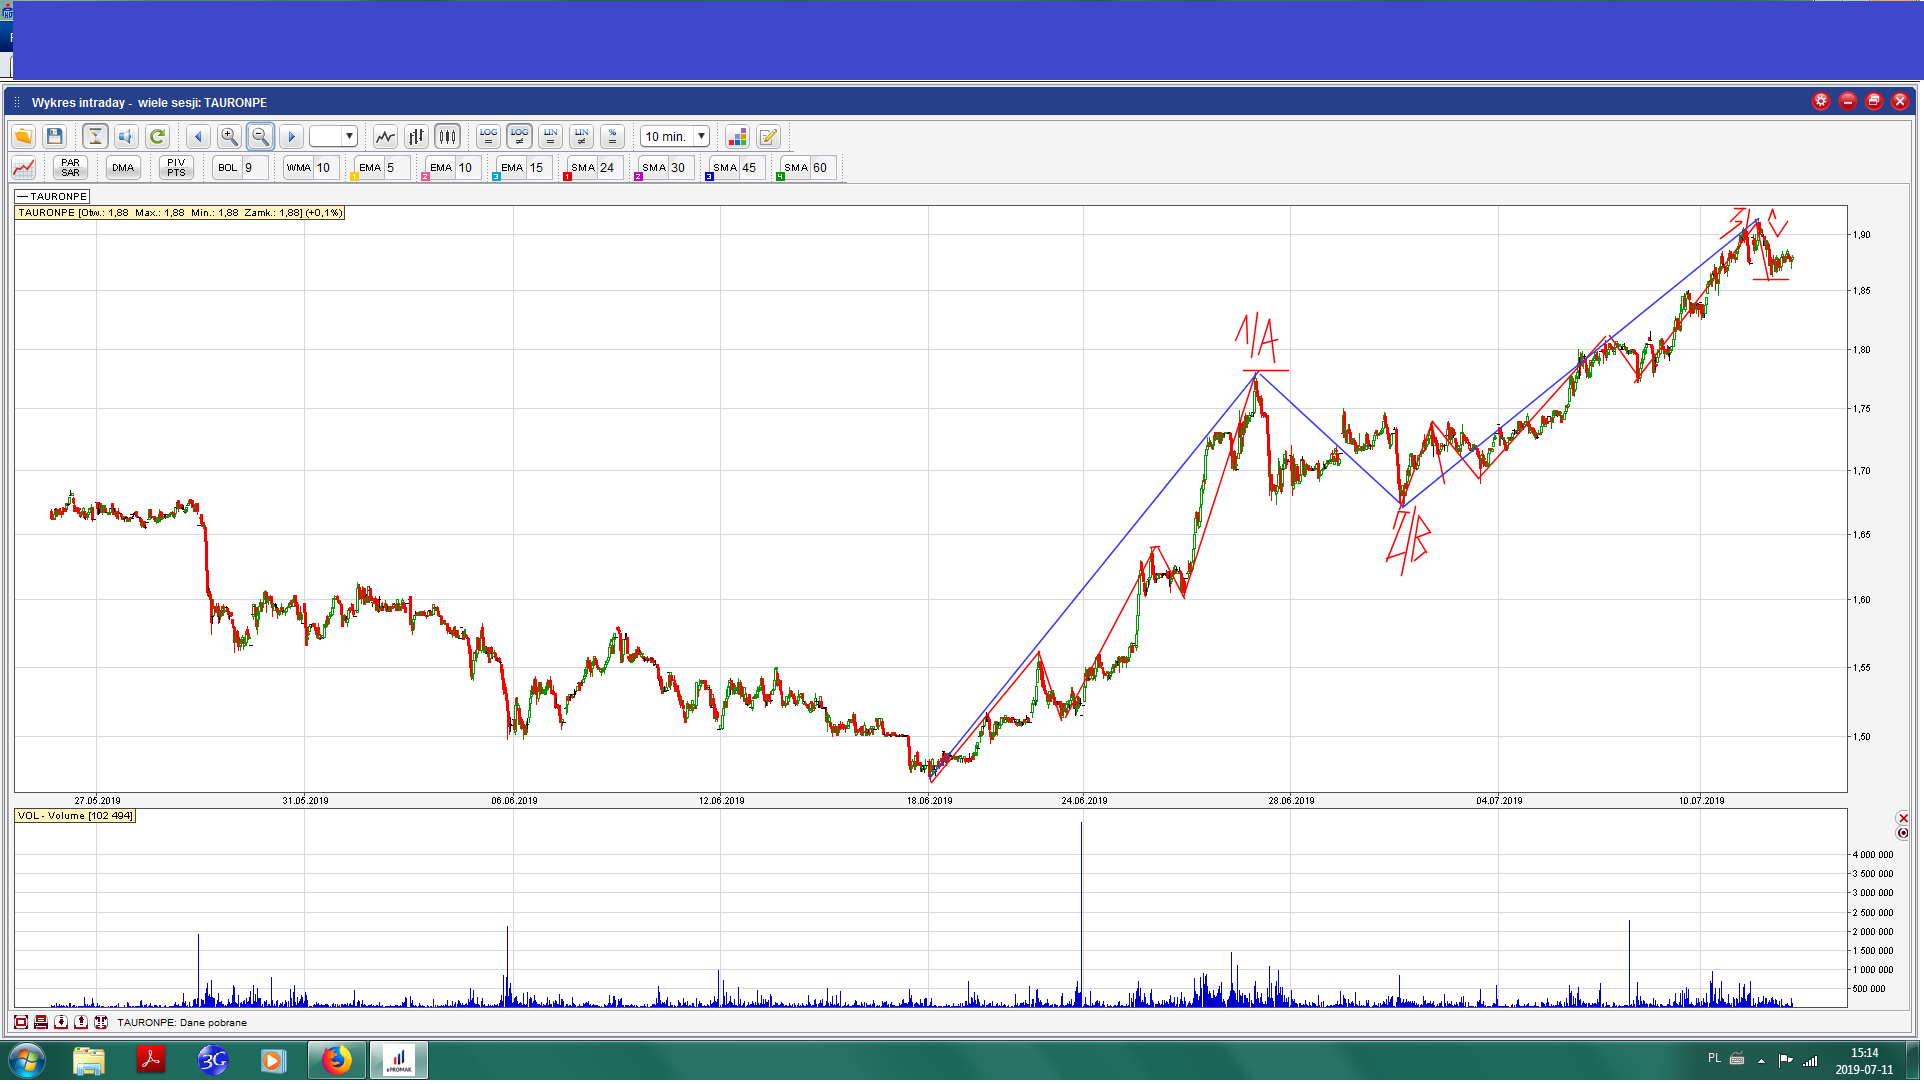
Task: Save the chart with floppy disk icon
Action: pyautogui.click(x=55, y=137)
